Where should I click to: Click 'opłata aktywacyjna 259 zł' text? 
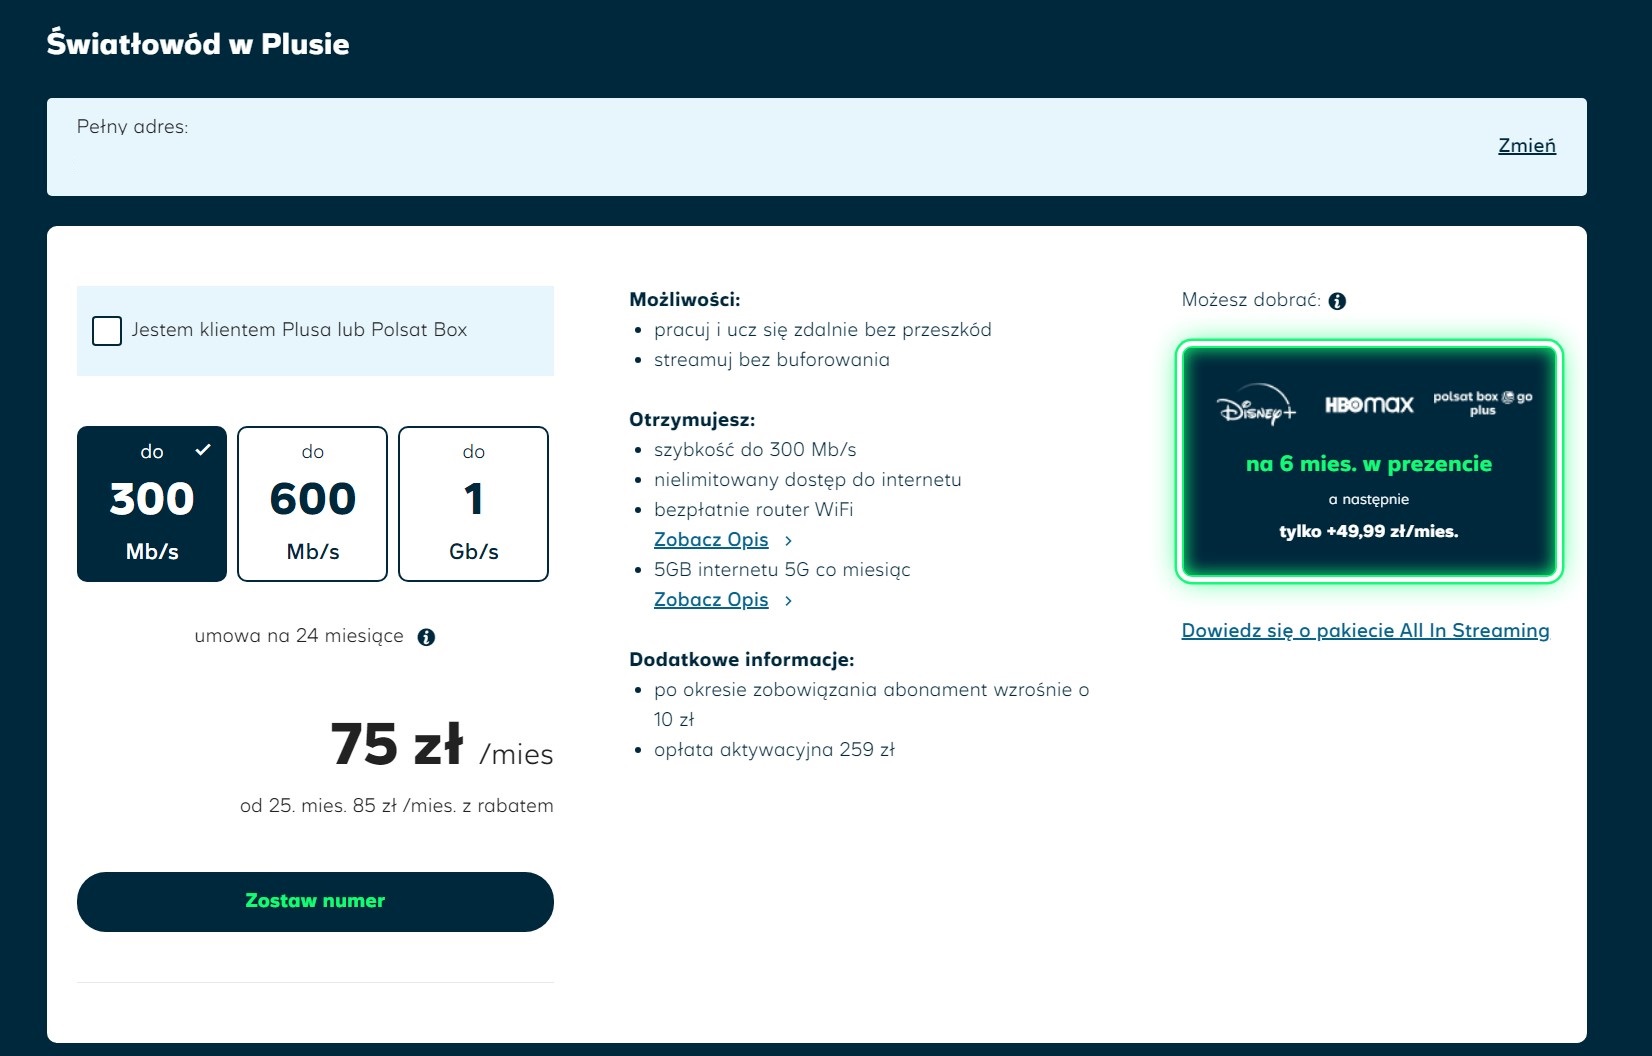click(774, 750)
